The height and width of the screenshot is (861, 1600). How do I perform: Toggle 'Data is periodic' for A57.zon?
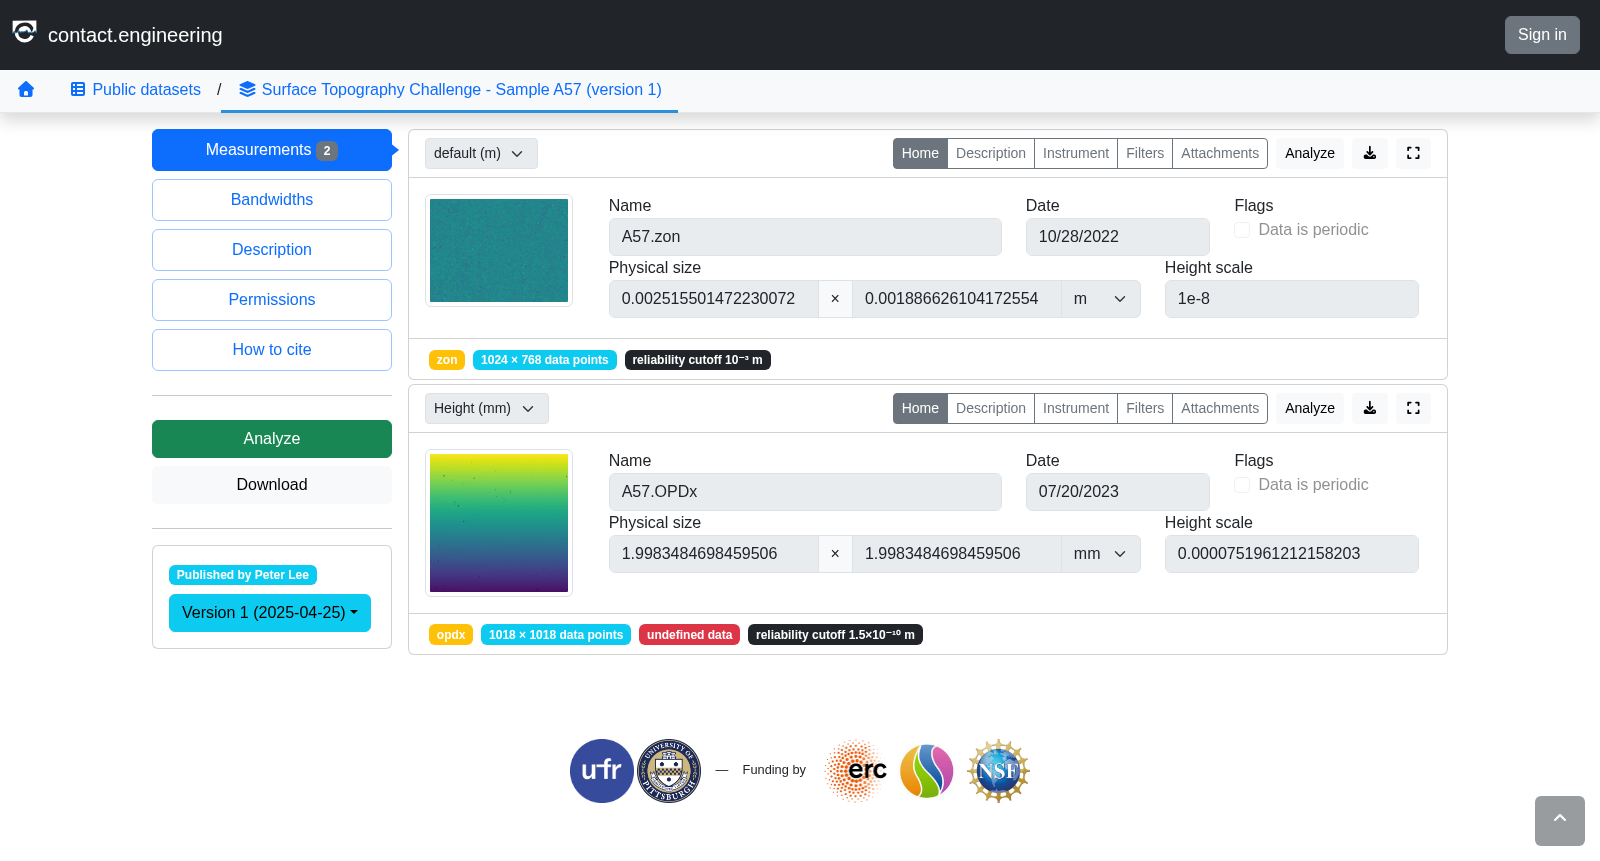(x=1242, y=230)
